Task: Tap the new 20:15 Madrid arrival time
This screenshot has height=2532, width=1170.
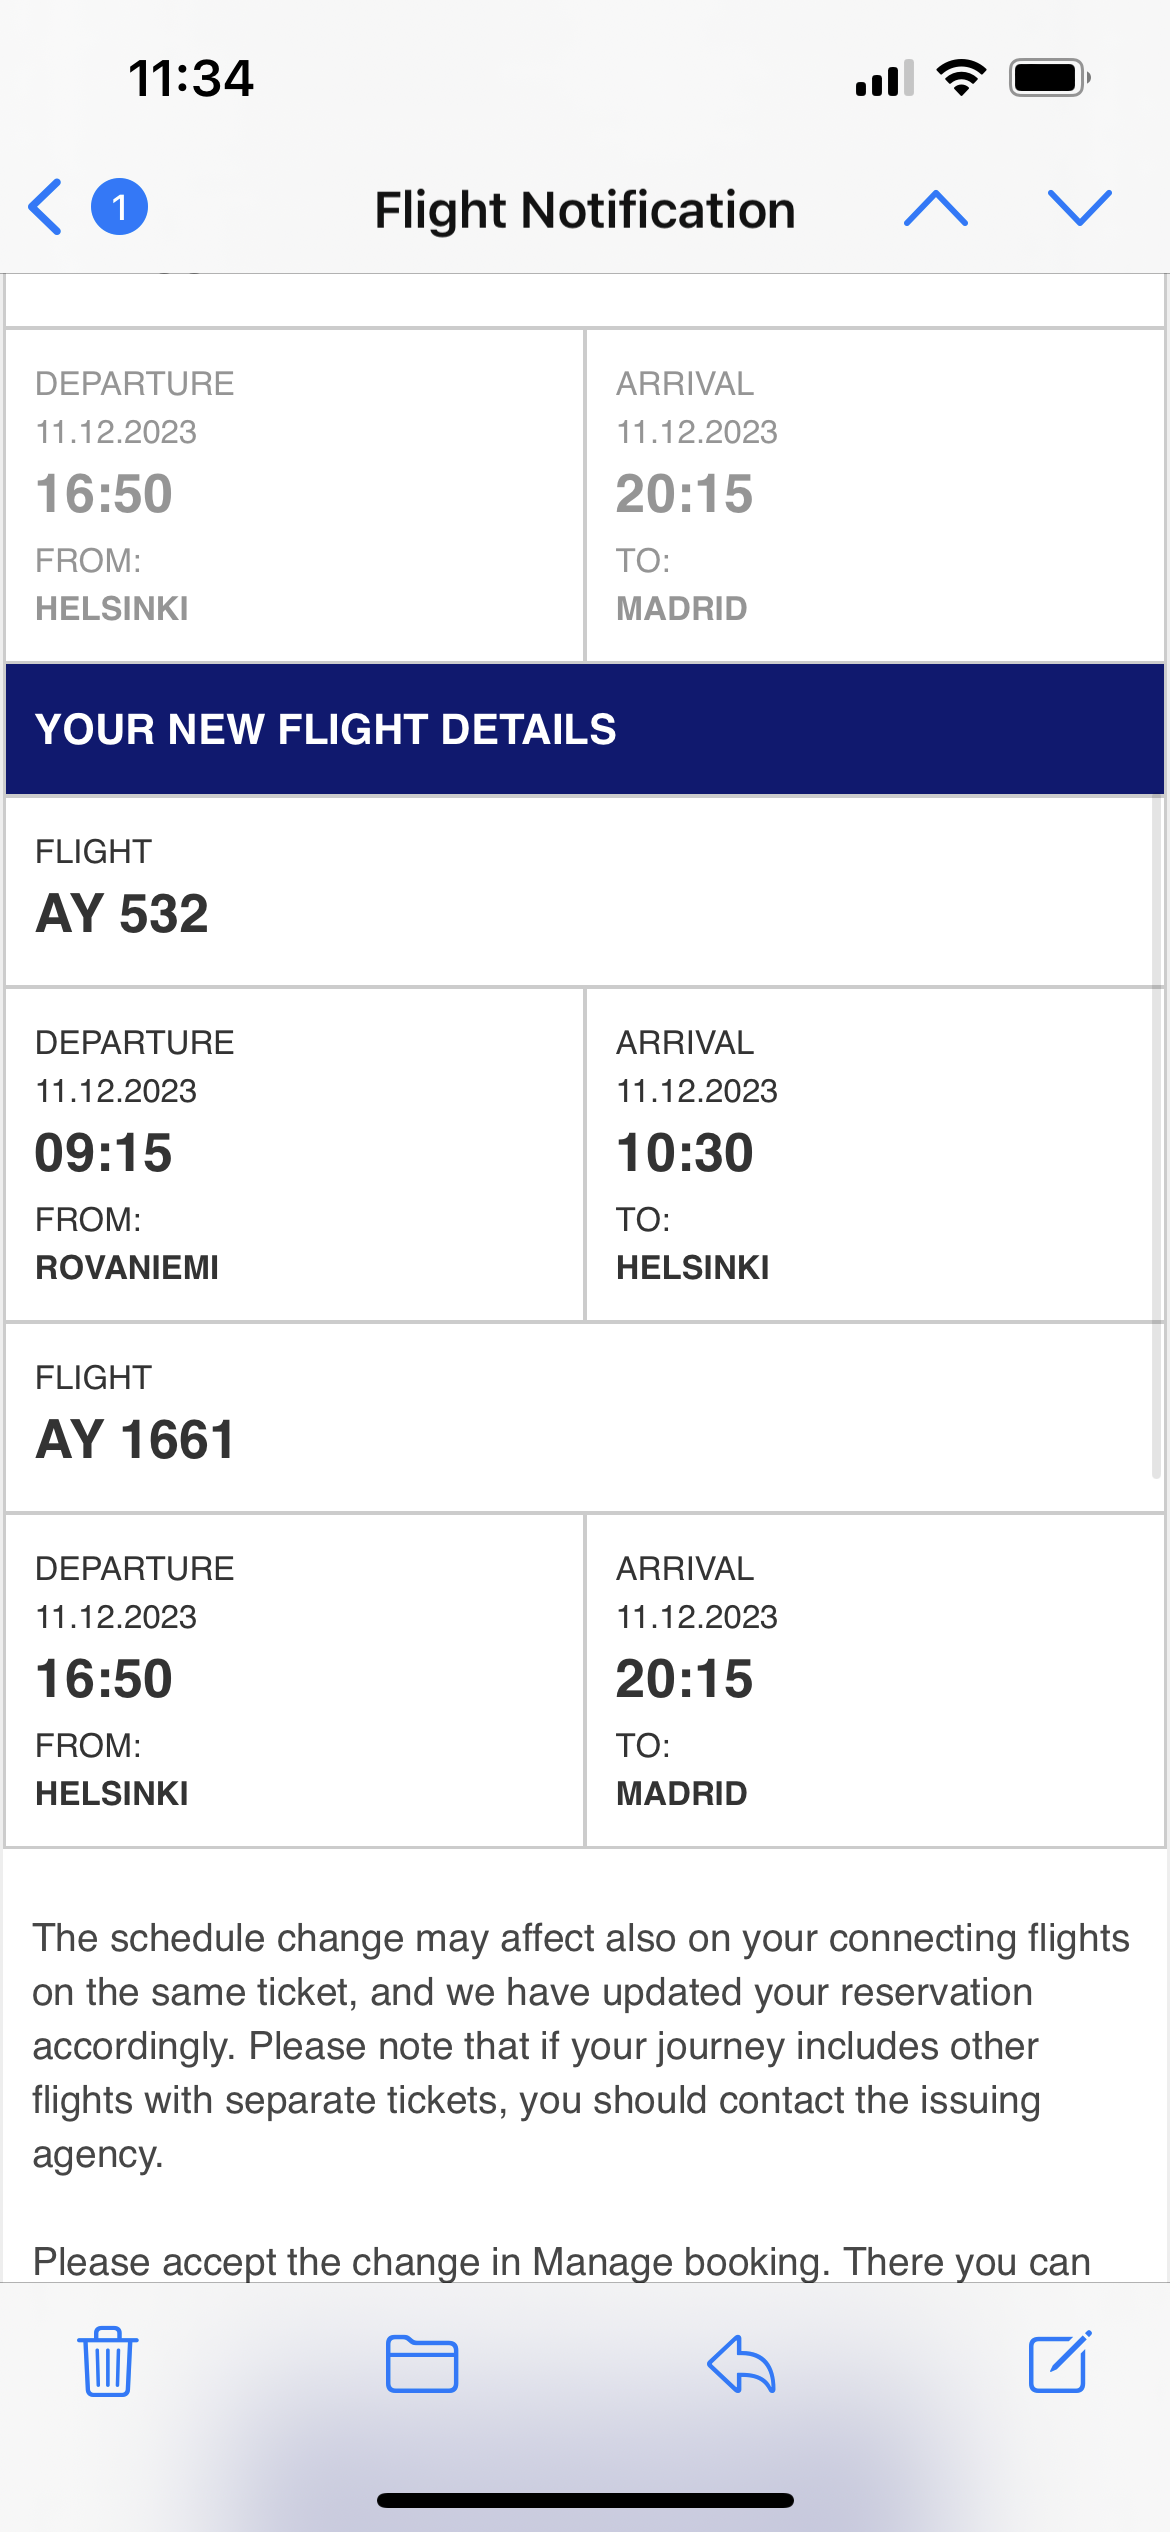Action: click(685, 1679)
